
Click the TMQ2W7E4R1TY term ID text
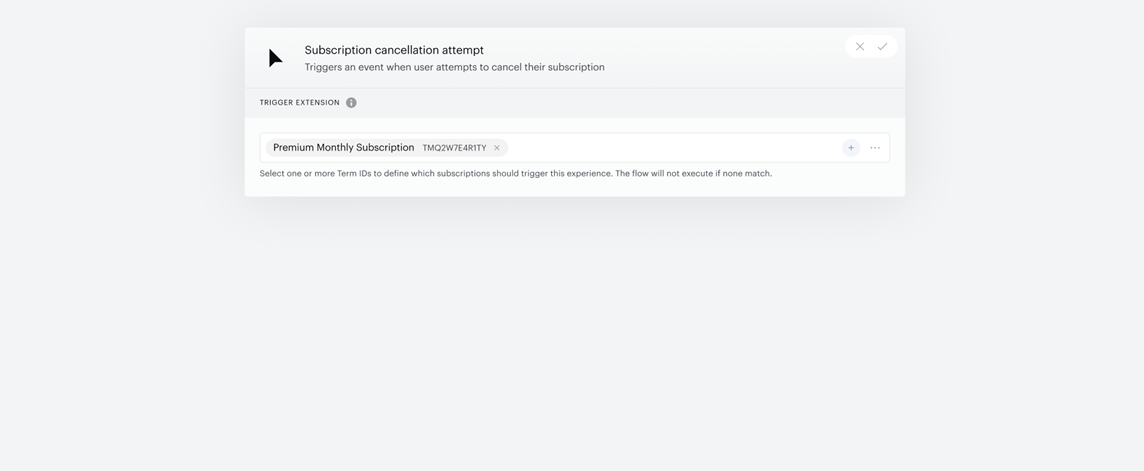click(454, 148)
